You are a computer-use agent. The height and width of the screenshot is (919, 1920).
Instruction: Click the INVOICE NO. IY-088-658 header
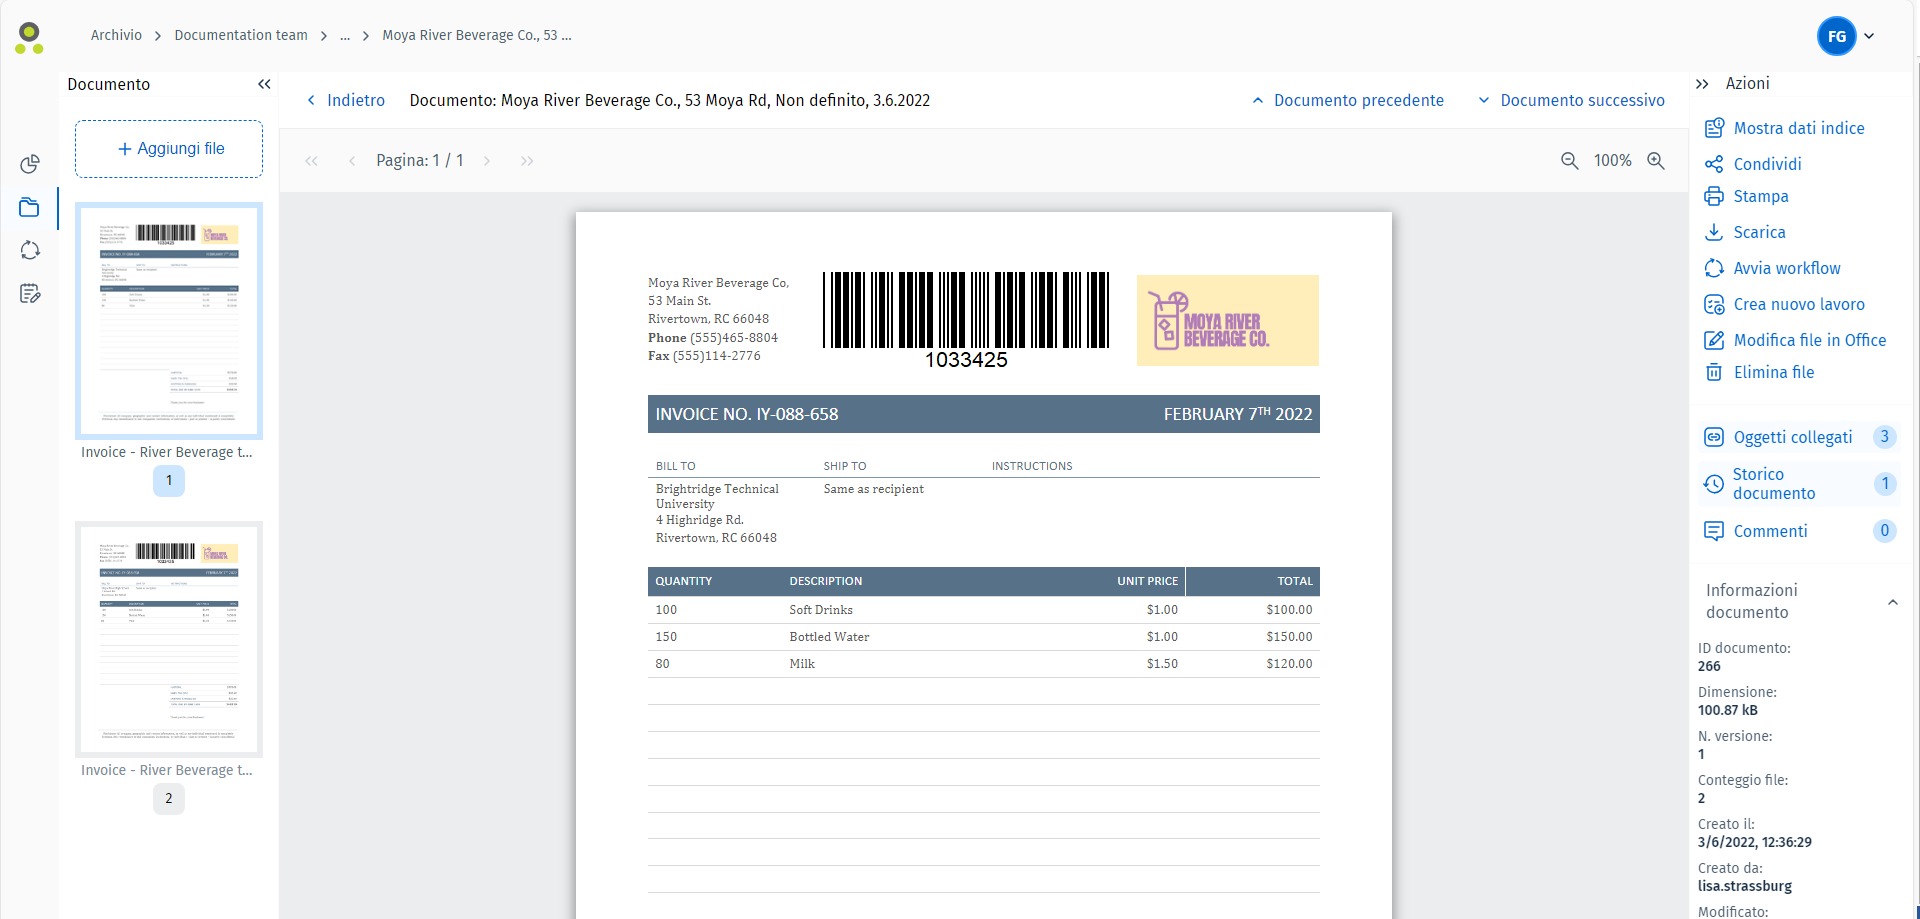pyautogui.click(x=747, y=414)
